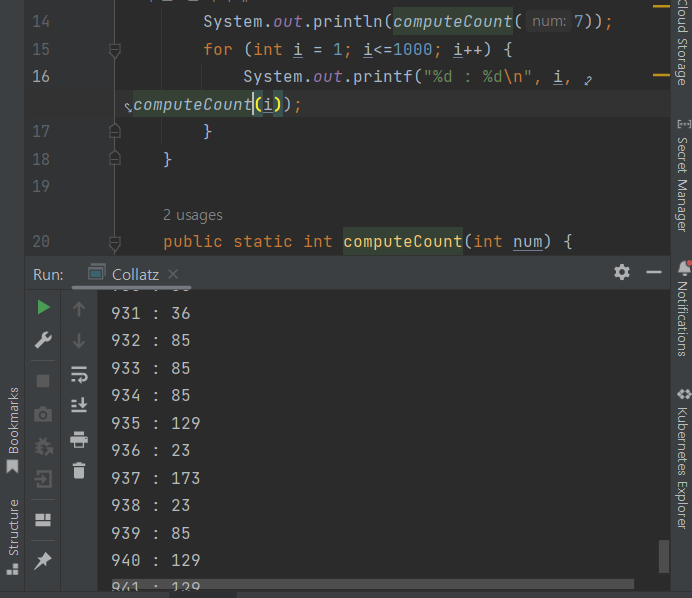
Task: Open Notifications bell icon
Action: point(683,268)
